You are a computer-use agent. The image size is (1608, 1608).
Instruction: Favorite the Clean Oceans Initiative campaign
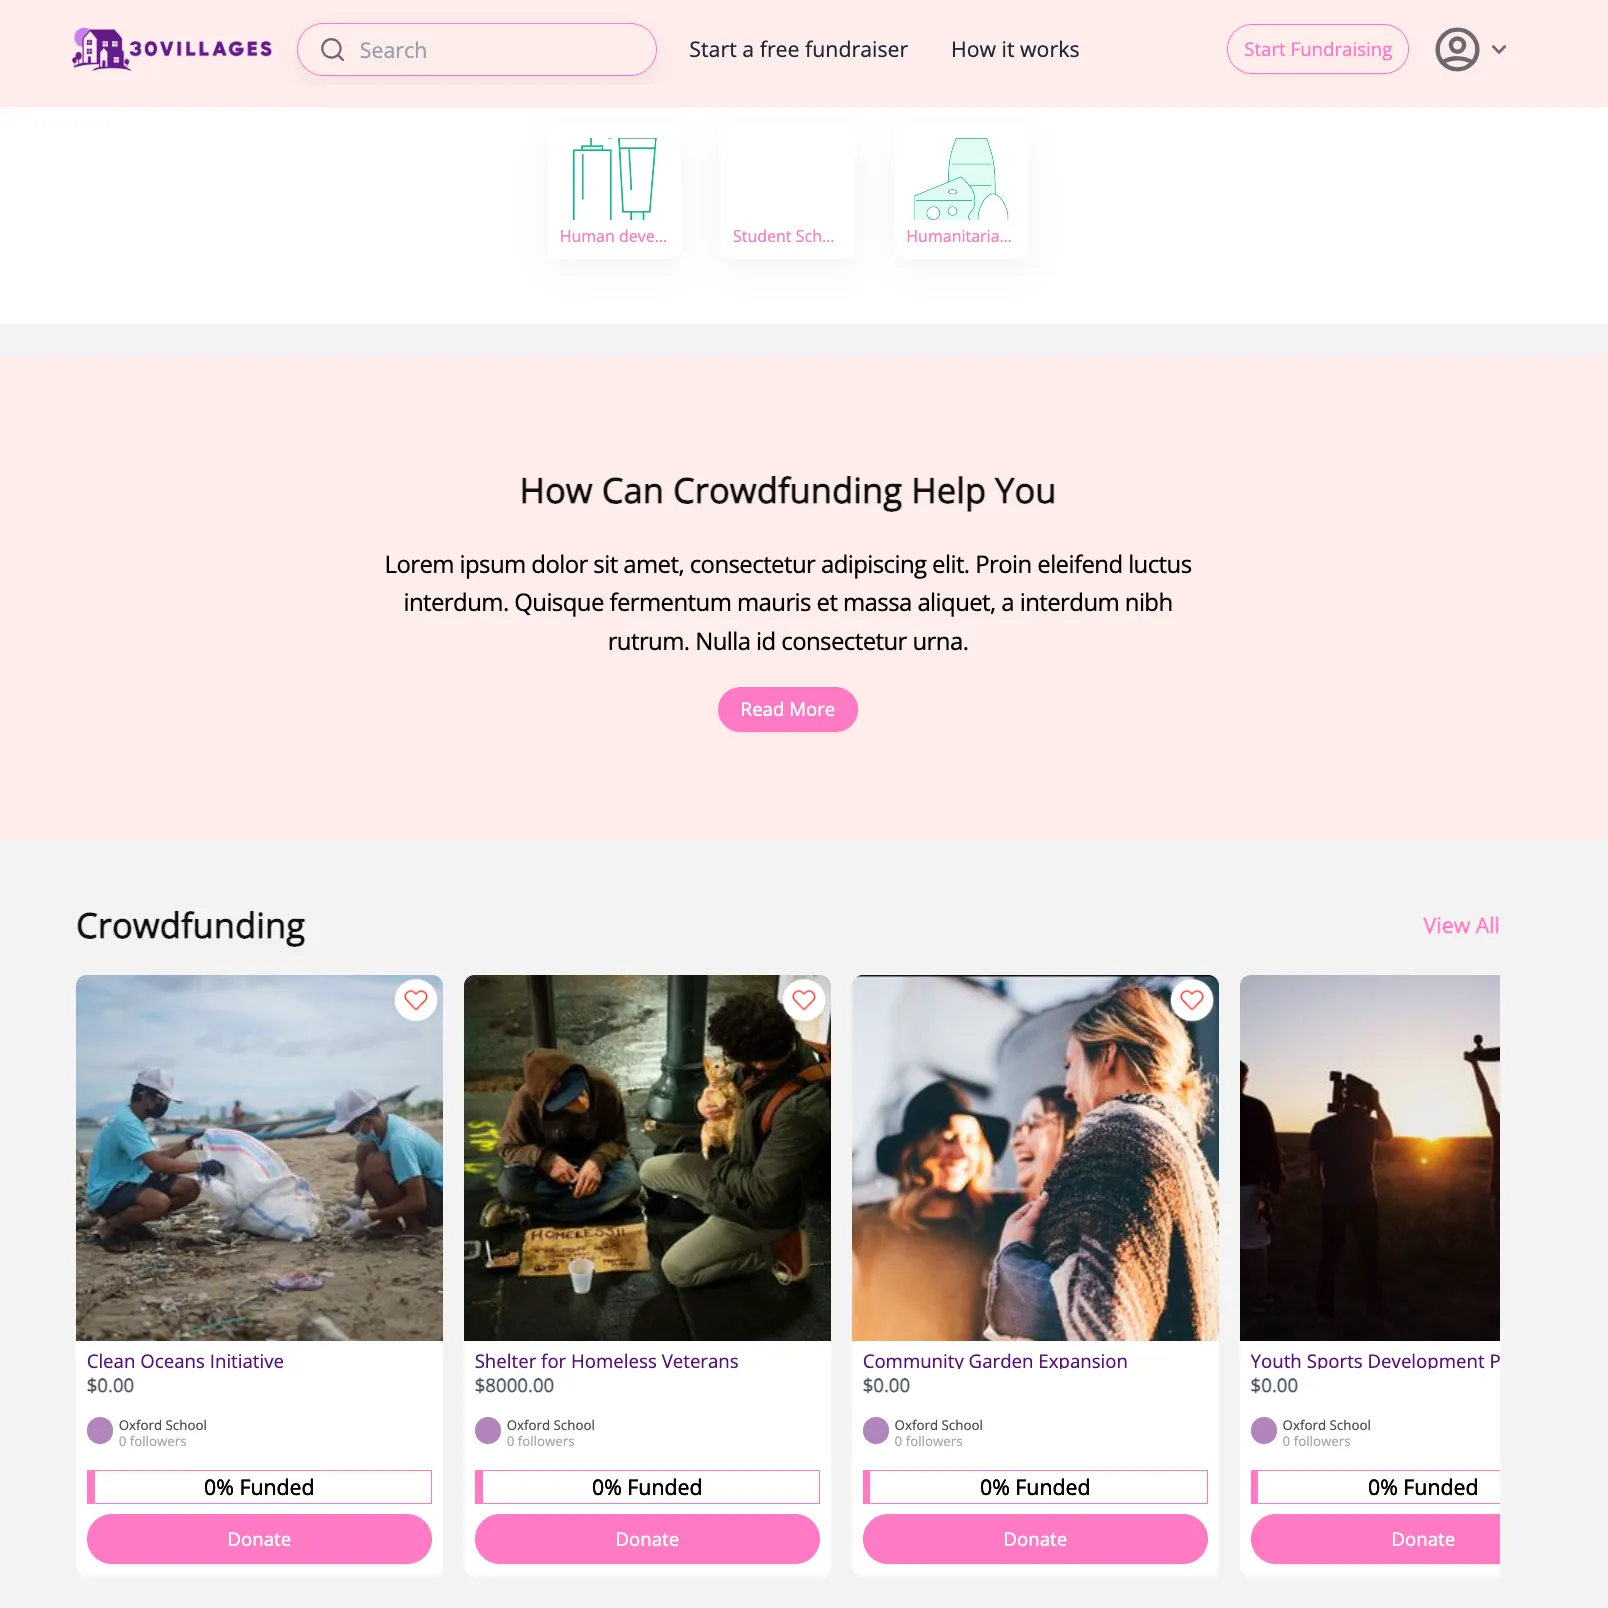416,999
